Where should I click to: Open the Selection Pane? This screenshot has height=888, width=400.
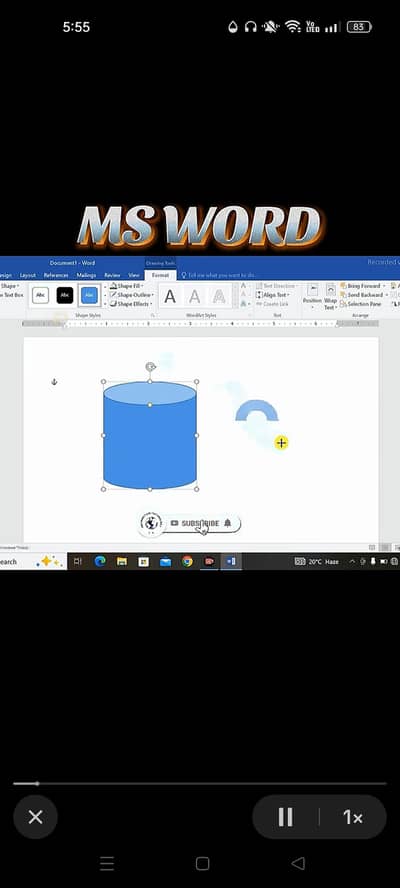click(x=360, y=304)
